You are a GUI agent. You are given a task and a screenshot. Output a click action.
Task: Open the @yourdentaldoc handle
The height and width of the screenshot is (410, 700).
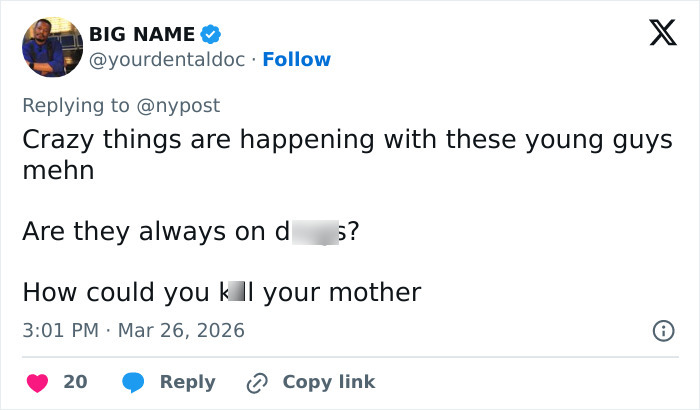click(x=168, y=60)
